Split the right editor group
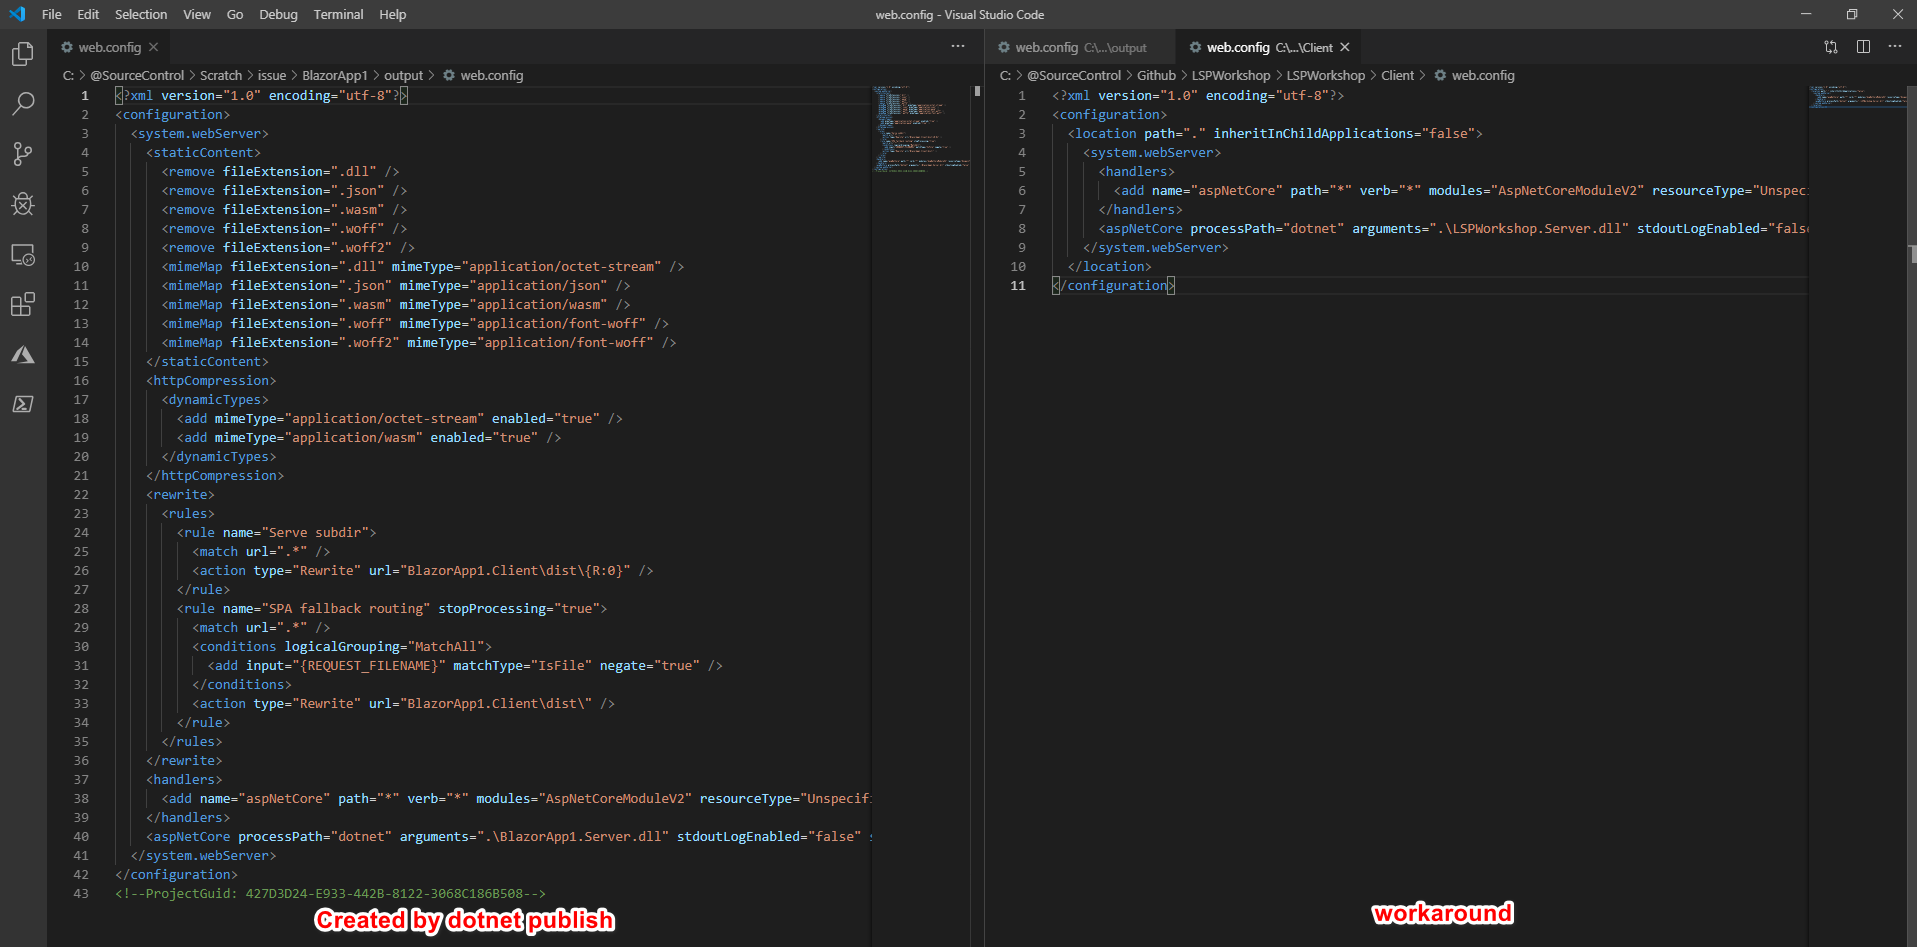This screenshot has height=947, width=1917. coord(1863,47)
